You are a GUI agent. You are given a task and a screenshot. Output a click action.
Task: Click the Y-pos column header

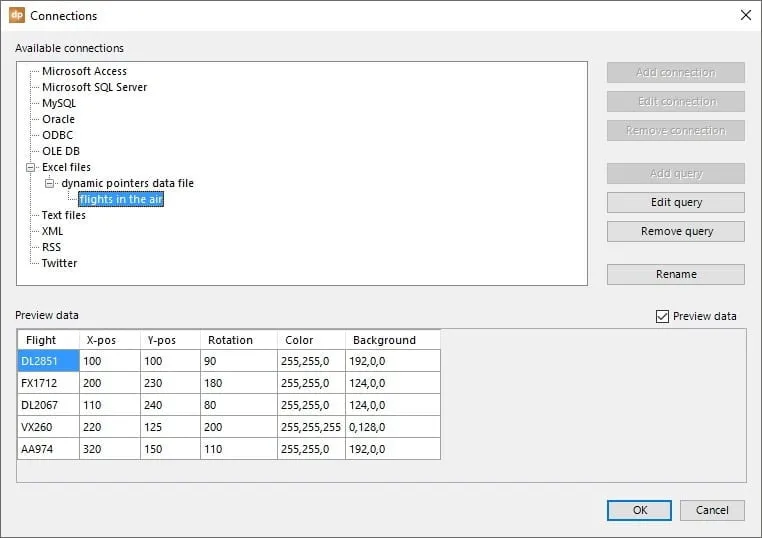tap(171, 340)
